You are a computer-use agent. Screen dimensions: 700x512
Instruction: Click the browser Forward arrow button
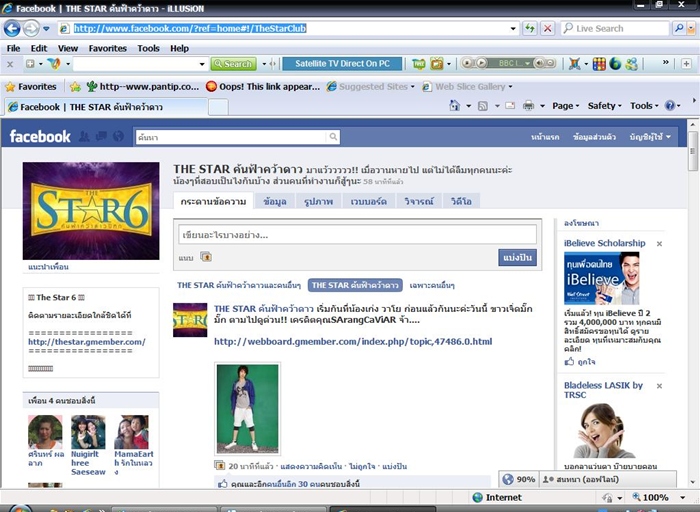(x=31, y=29)
